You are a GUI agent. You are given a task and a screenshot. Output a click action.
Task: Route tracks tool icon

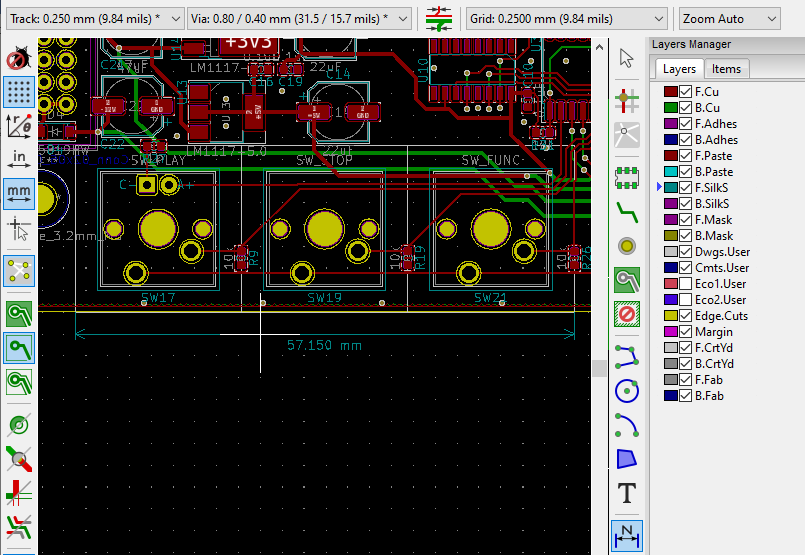click(627, 212)
